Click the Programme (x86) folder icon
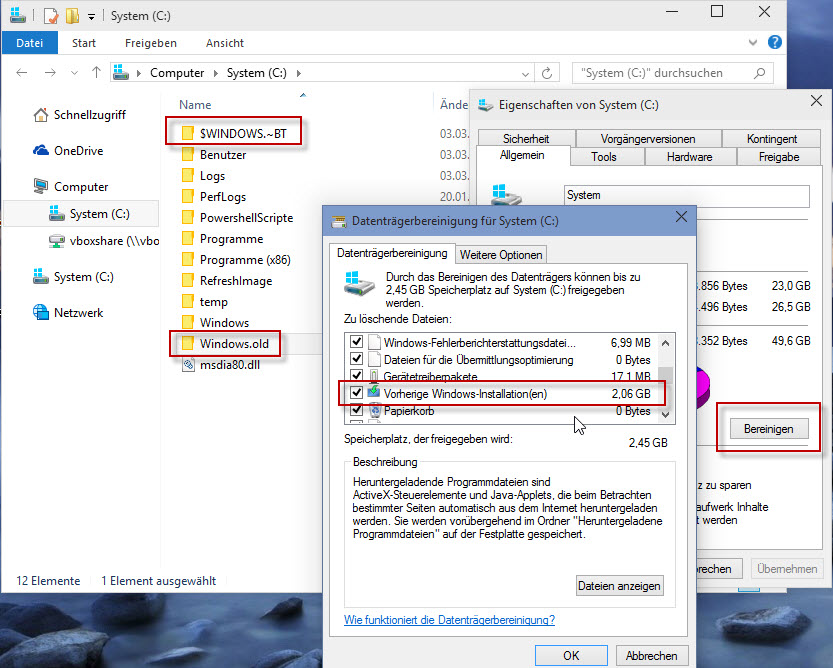Image resolution: width=833 pixels, height=668 pixels. coord(188,259)
